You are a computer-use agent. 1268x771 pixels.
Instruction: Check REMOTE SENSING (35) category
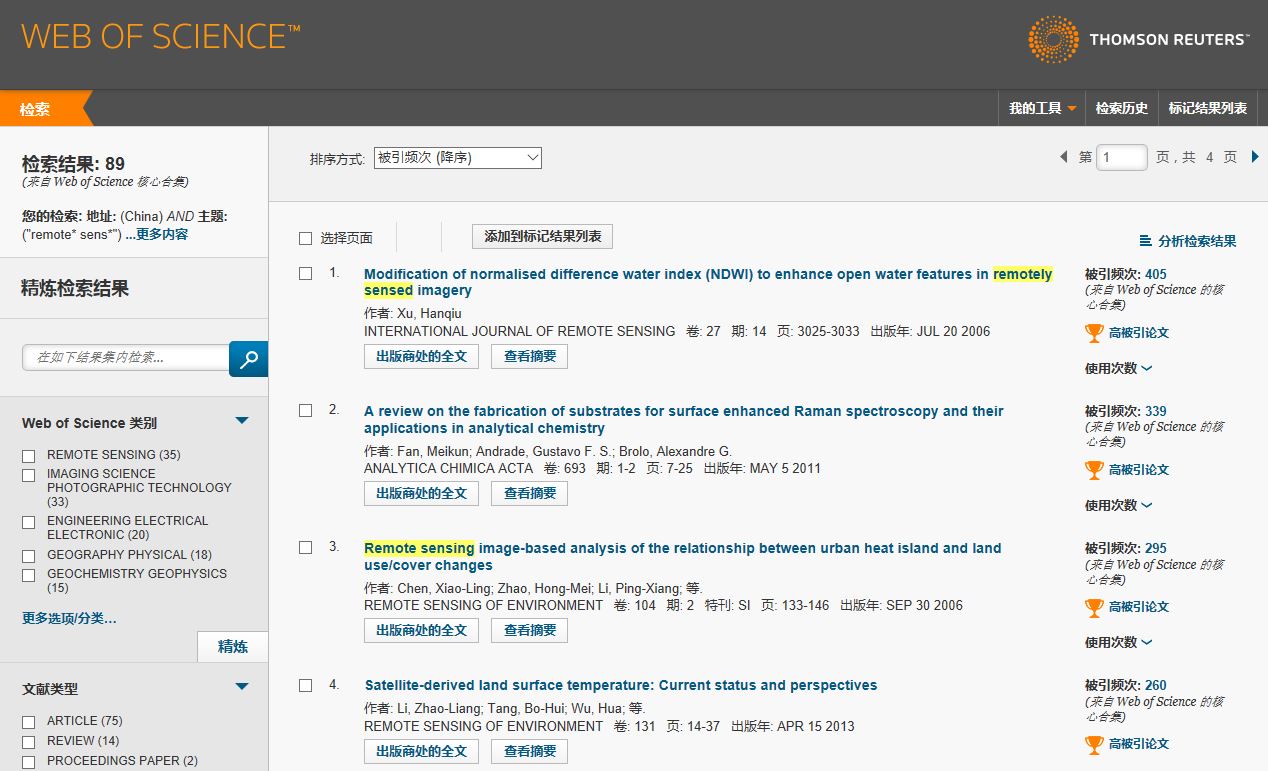coord(29,456)
